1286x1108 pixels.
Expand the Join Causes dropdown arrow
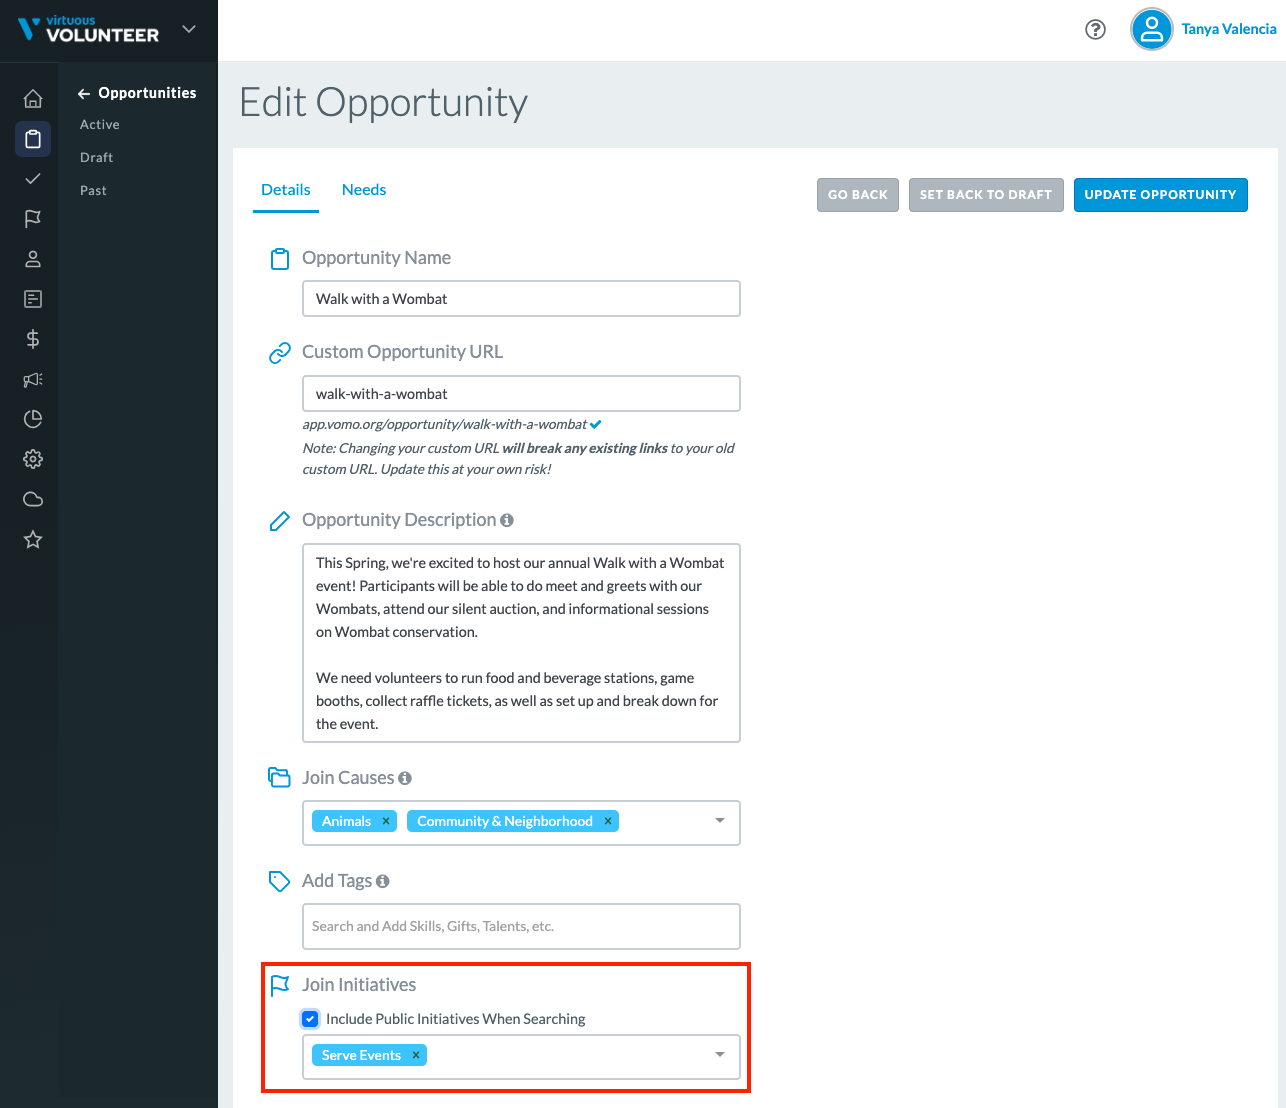(x=720, y=821)
